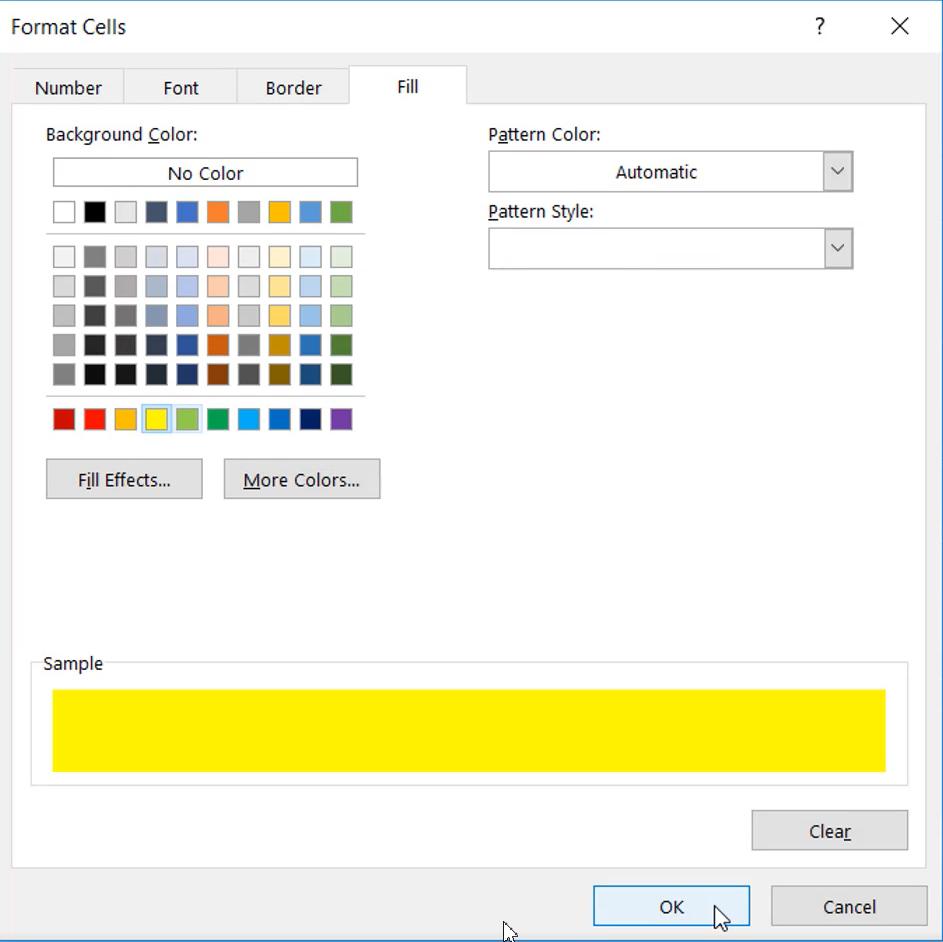Confirm with the OK button
The image size is (943, 942).
[671, 907]
